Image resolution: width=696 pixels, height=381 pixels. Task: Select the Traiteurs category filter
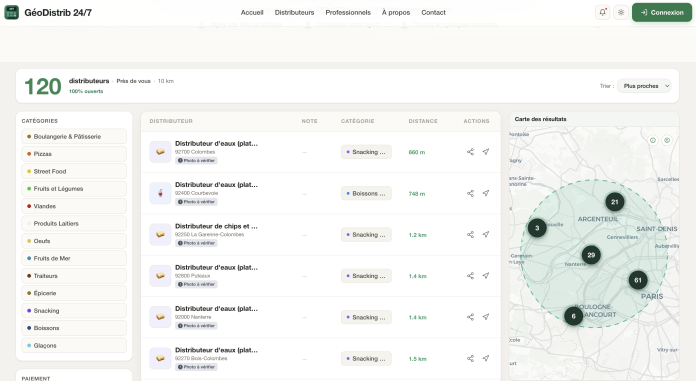[74, 276]
